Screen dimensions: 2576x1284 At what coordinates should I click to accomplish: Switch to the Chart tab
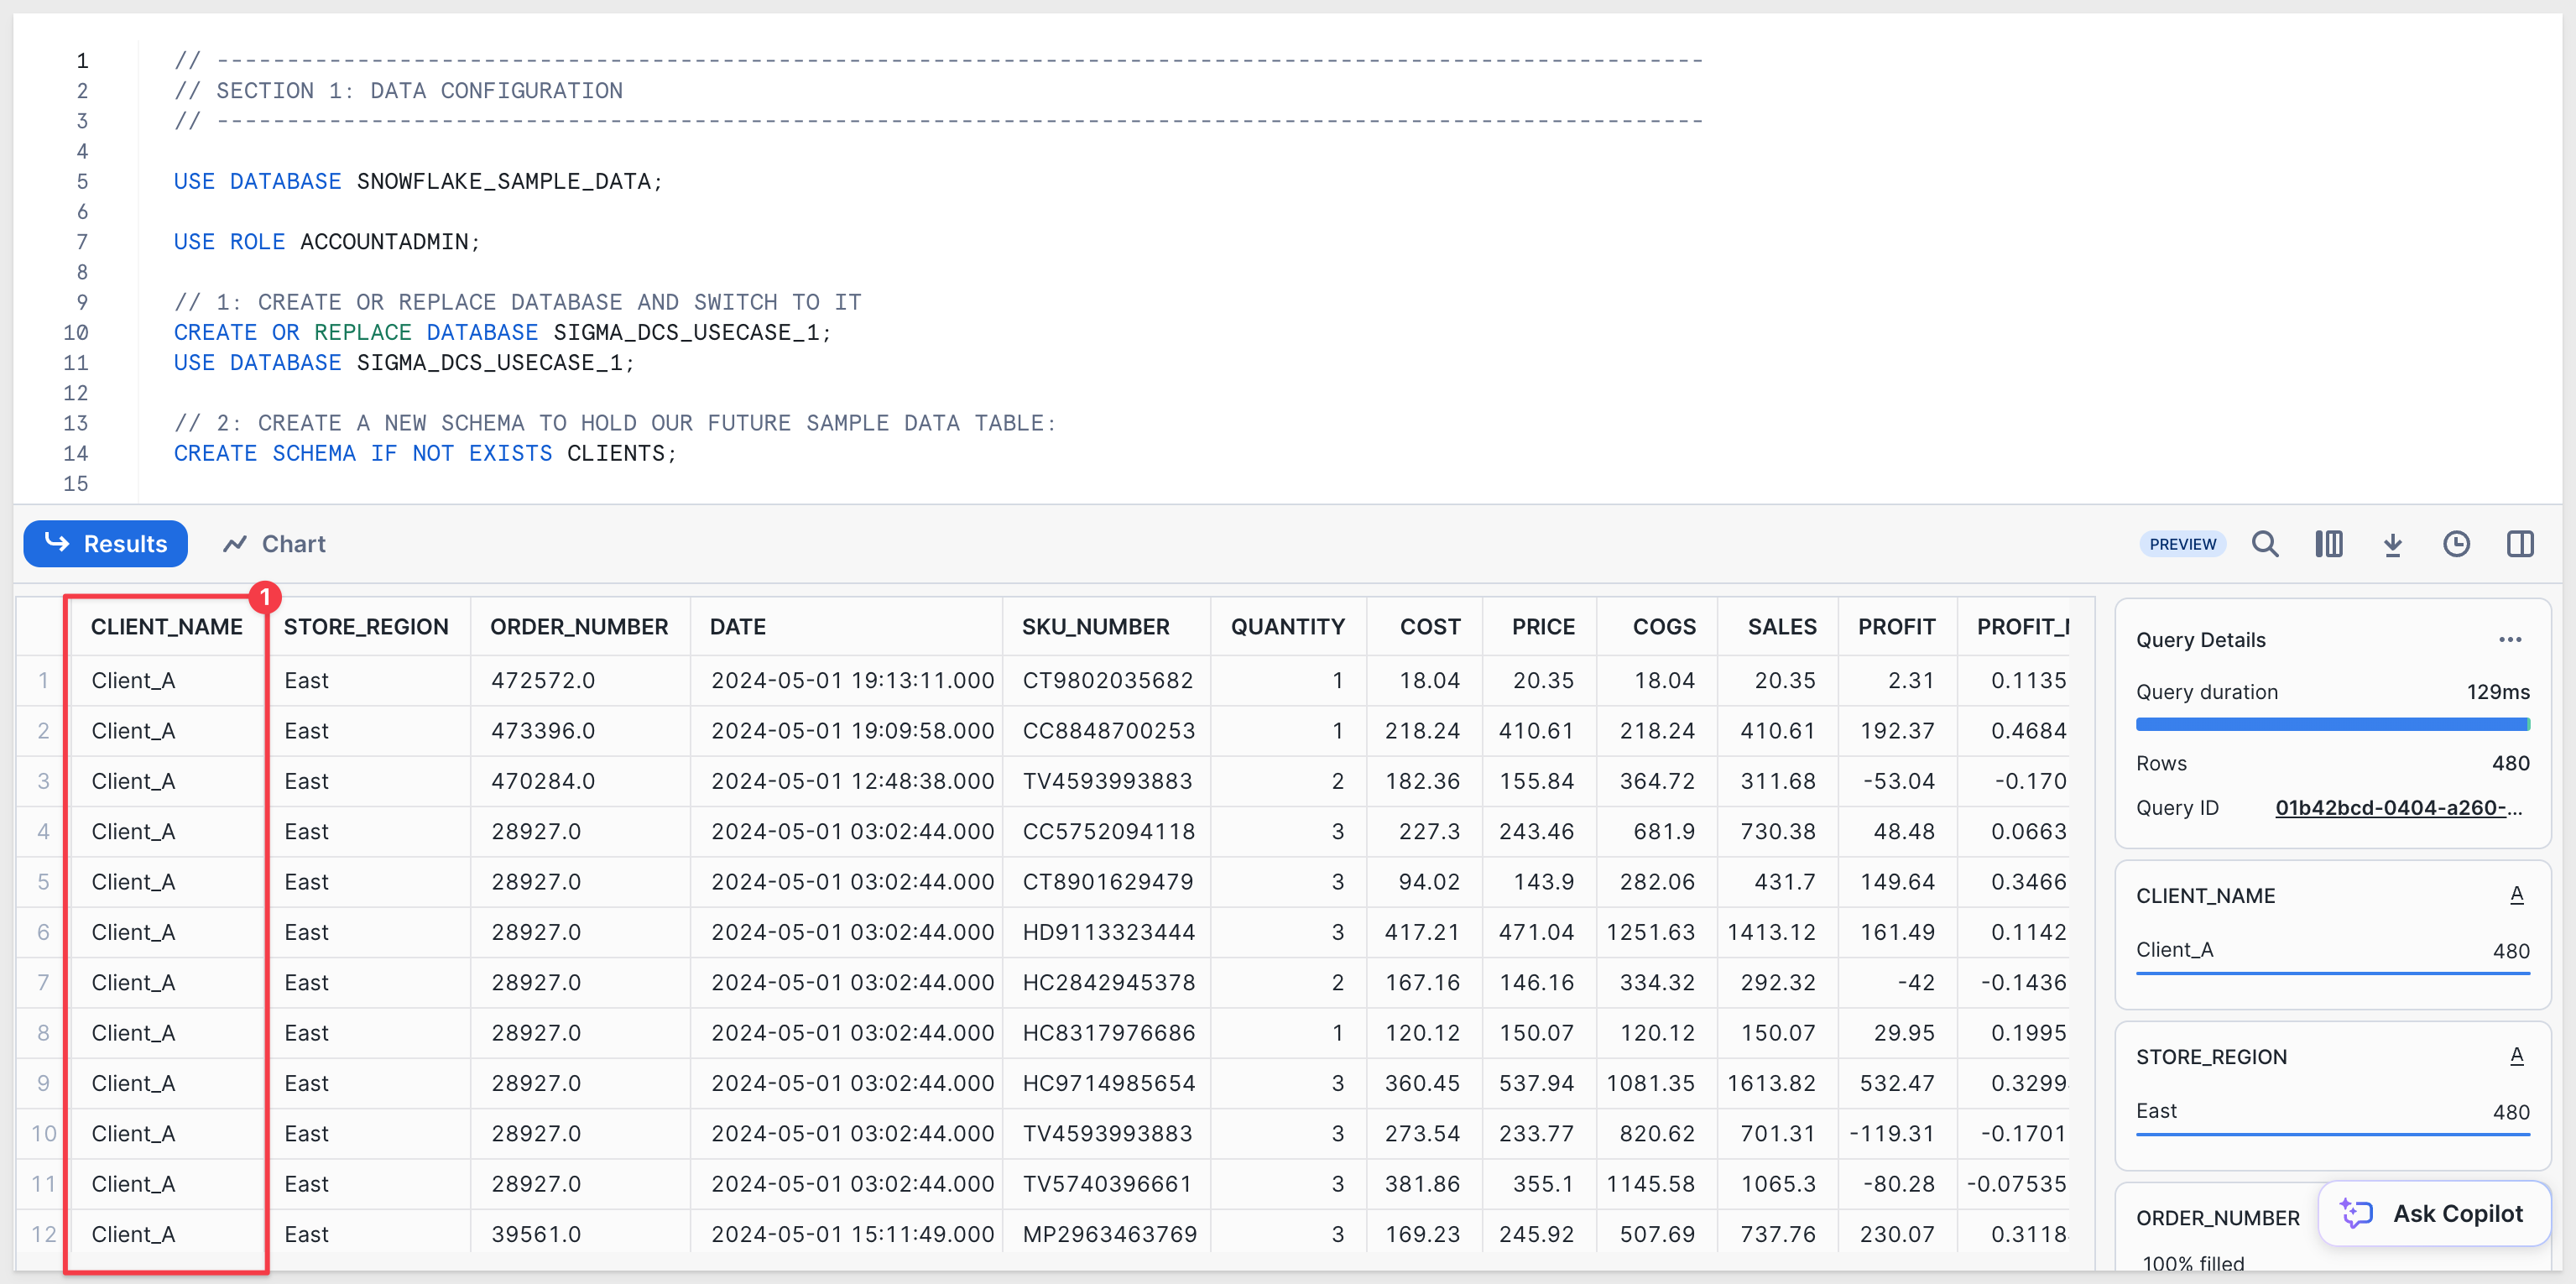point(275,543)
